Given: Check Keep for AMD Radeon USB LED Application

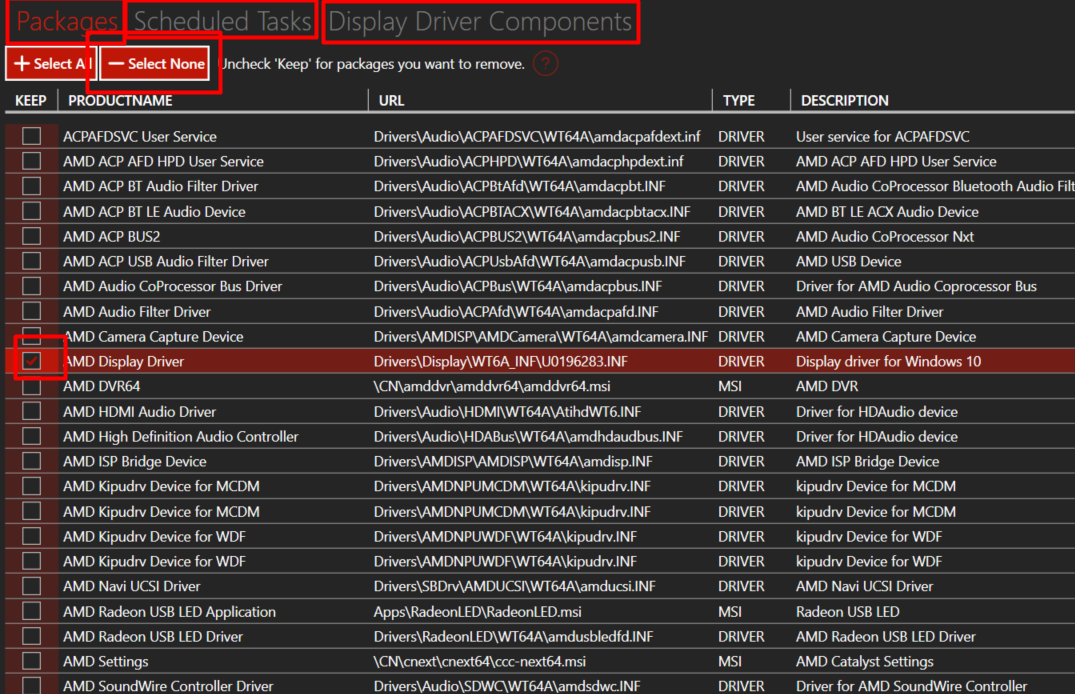Looking at the screenshot, I should pos(32,611).
